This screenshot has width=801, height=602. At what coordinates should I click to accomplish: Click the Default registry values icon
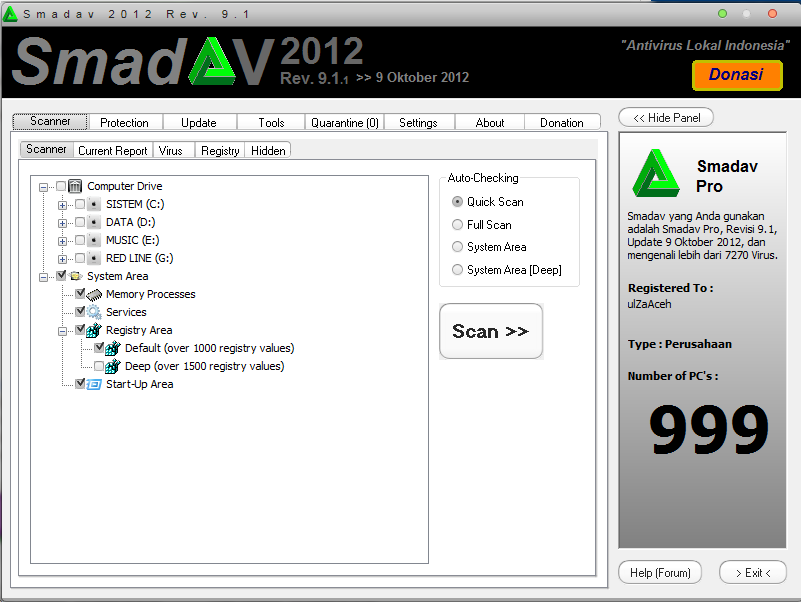click(x=113, y=349)
